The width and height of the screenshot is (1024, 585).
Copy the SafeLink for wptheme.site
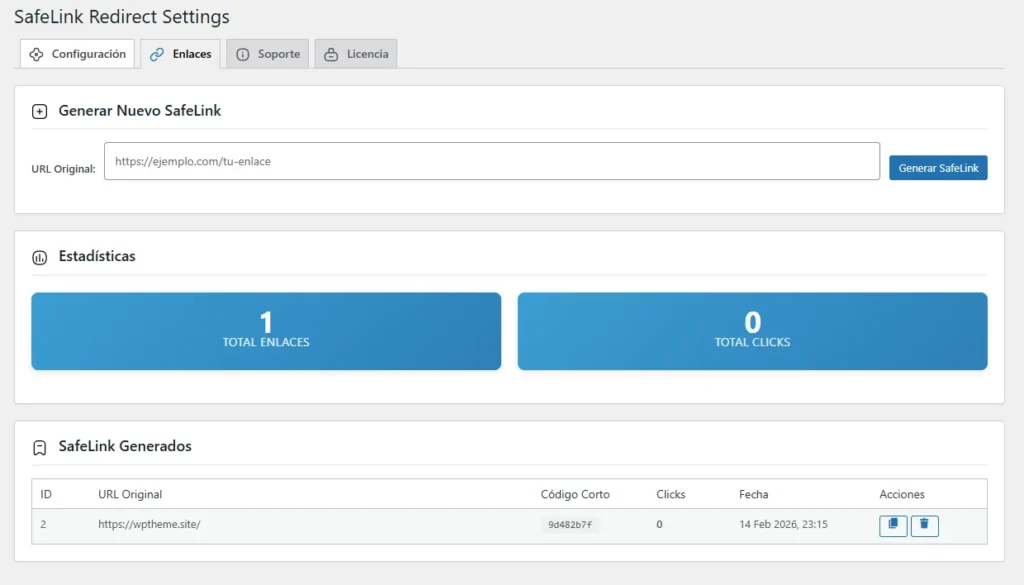(x=893, y=525)
